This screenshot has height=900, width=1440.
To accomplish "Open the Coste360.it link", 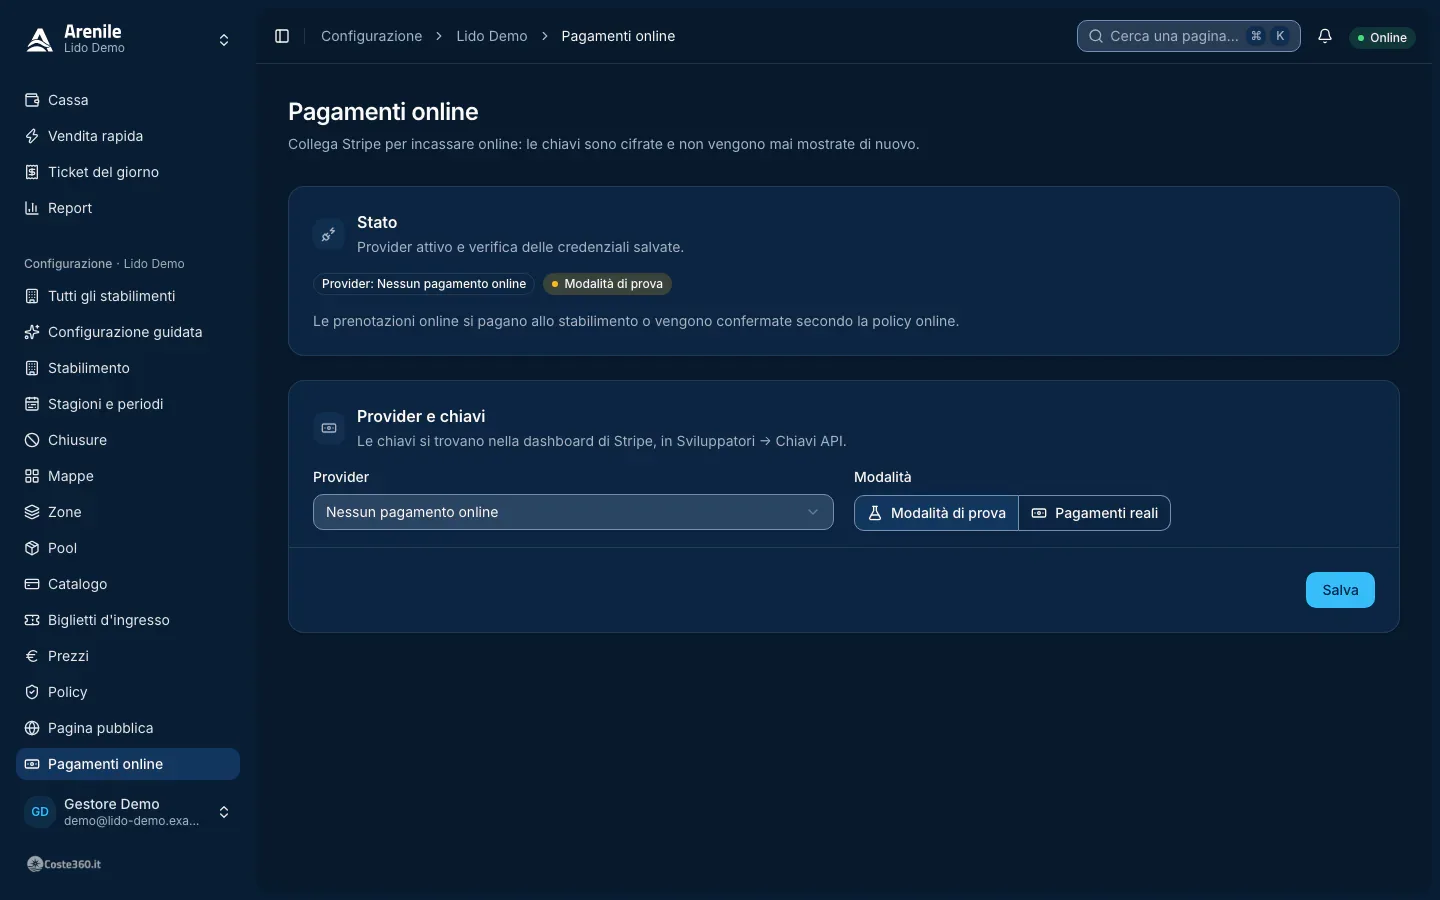I will (64, 864).
